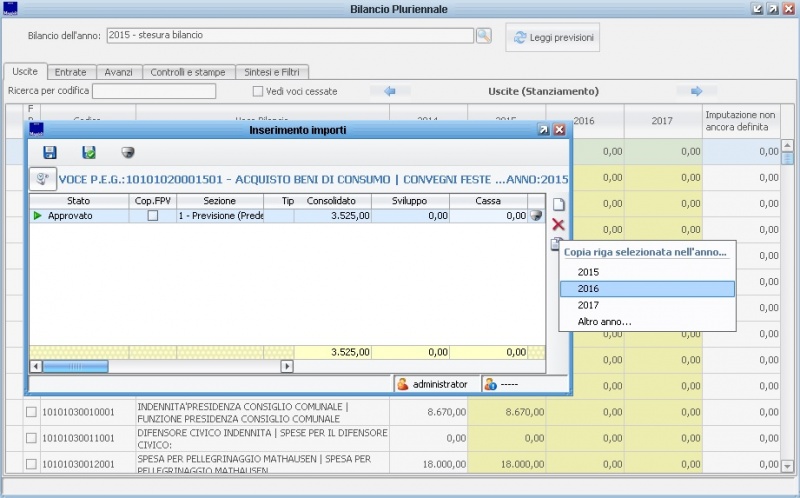The image size is (800, 498).
Task: Enable the Vedi voci cessate checkbox
Action: point(257,91)
